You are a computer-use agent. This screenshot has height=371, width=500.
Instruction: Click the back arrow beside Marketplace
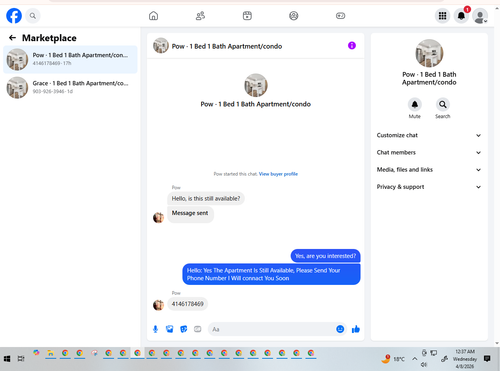pos(12,38)
